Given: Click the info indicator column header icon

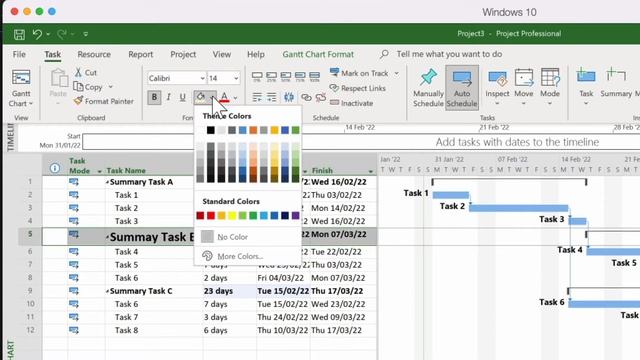Looking at the screenshot, I should coord(55,168).
